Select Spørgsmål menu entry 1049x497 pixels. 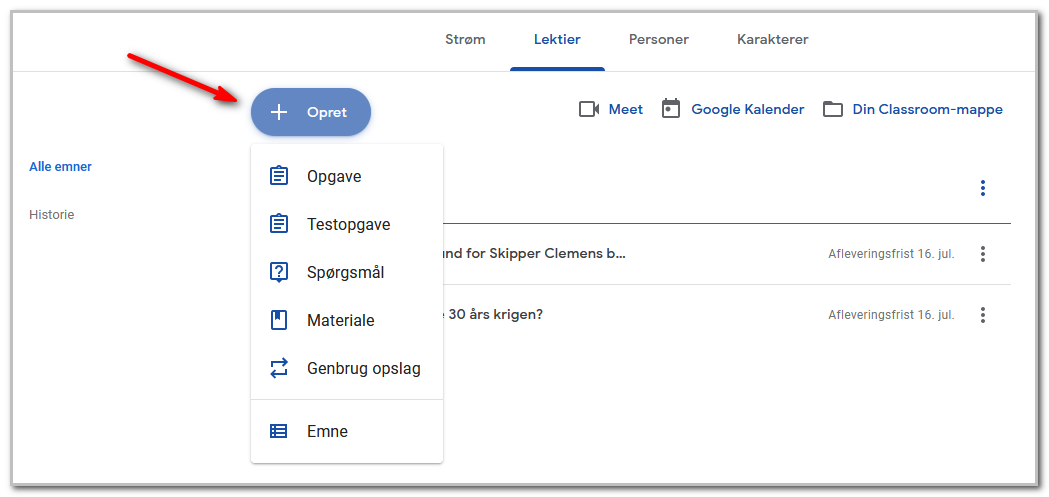point(347,273)
